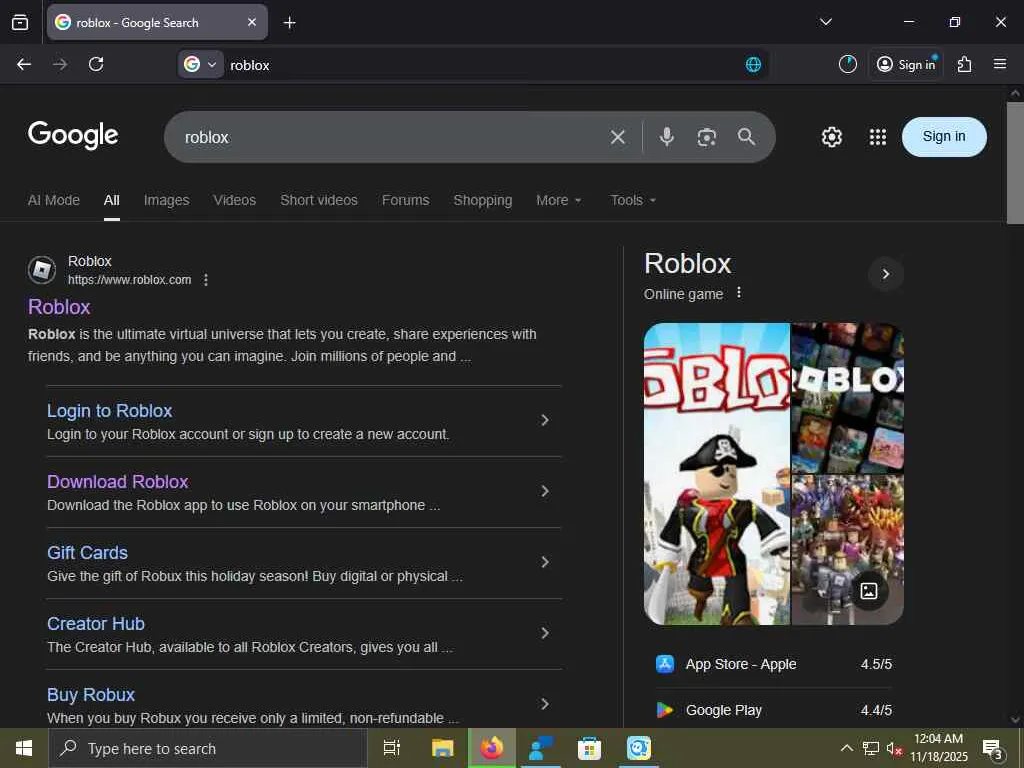Expand chevron on Creator Hub row
Viewport: 1024px width, 768px height.
pos(545,633)
